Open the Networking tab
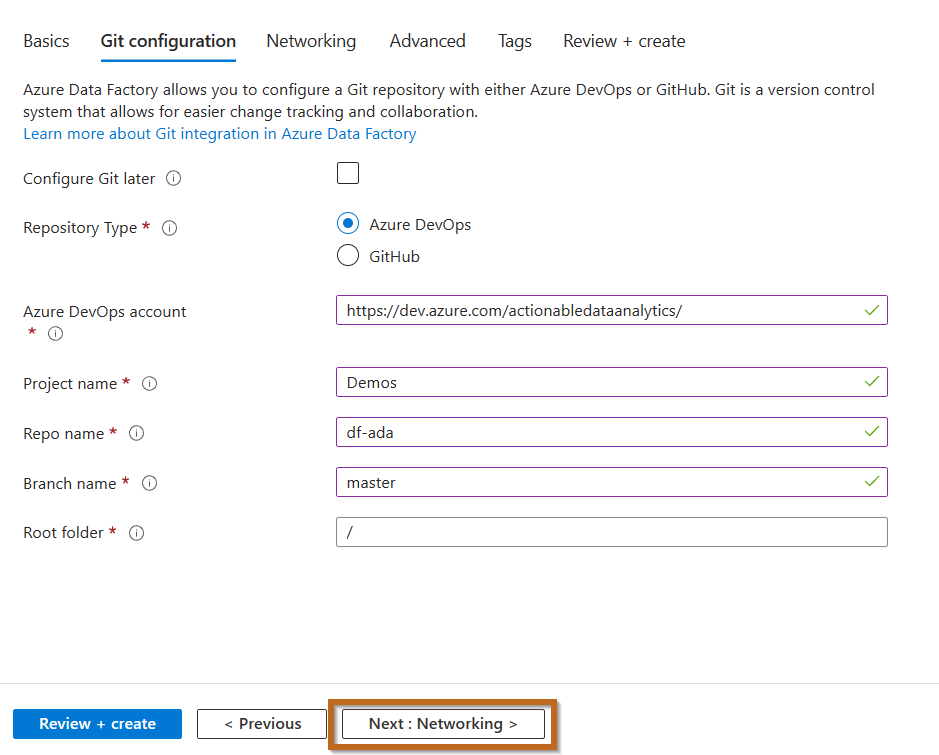The image size is (939, 755). tap(311, 41)
